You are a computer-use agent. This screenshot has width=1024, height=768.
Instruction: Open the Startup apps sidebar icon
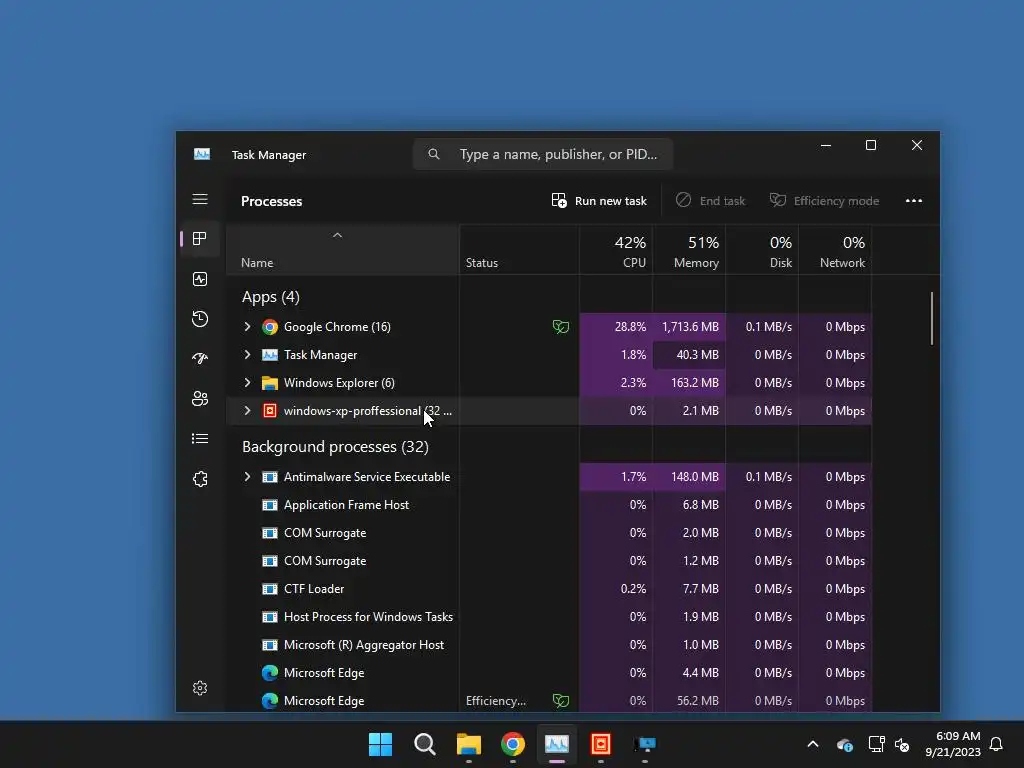point(200,359)
